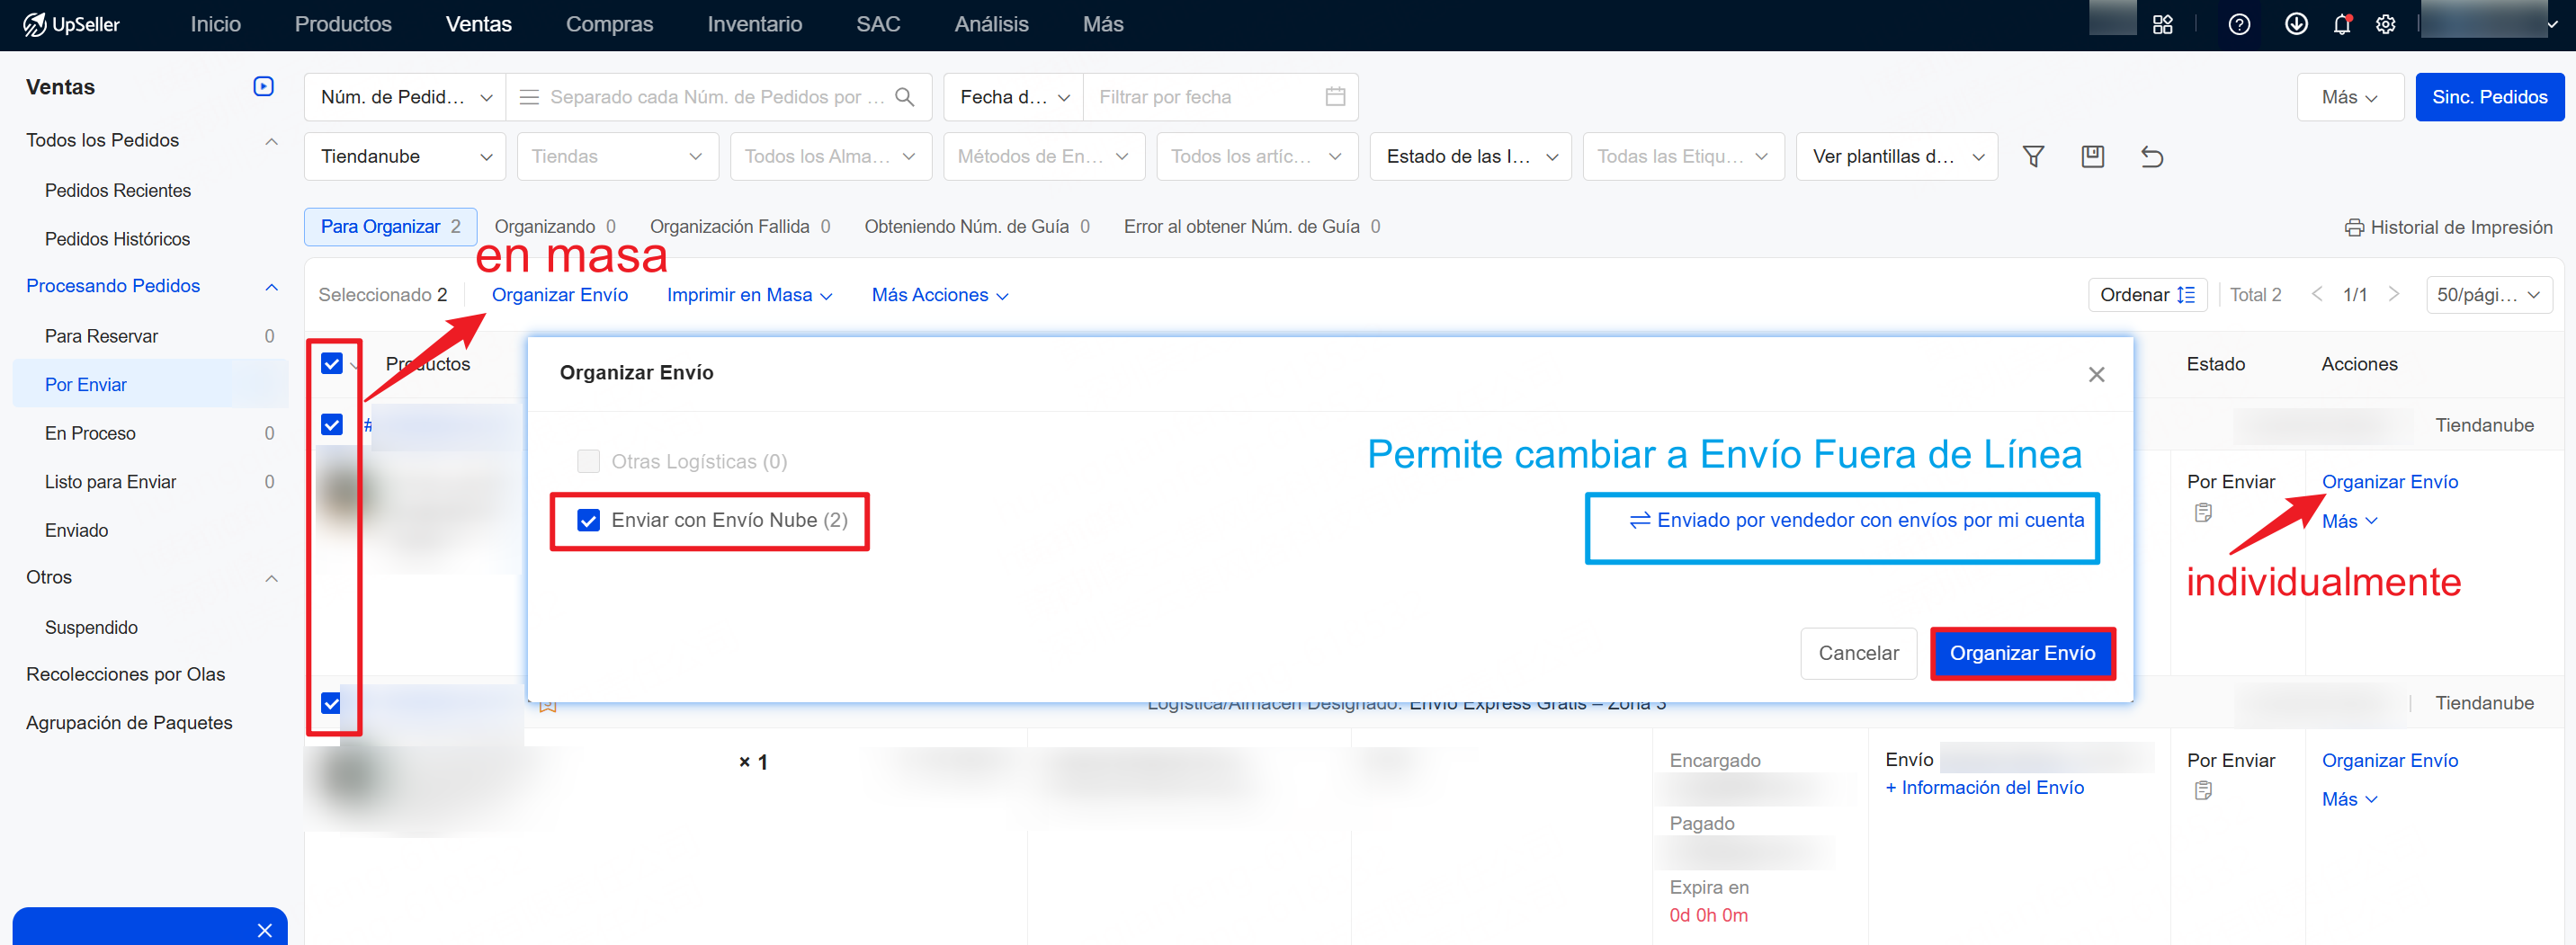Click the video tutorial icon beside Ventas

[263, 86]
